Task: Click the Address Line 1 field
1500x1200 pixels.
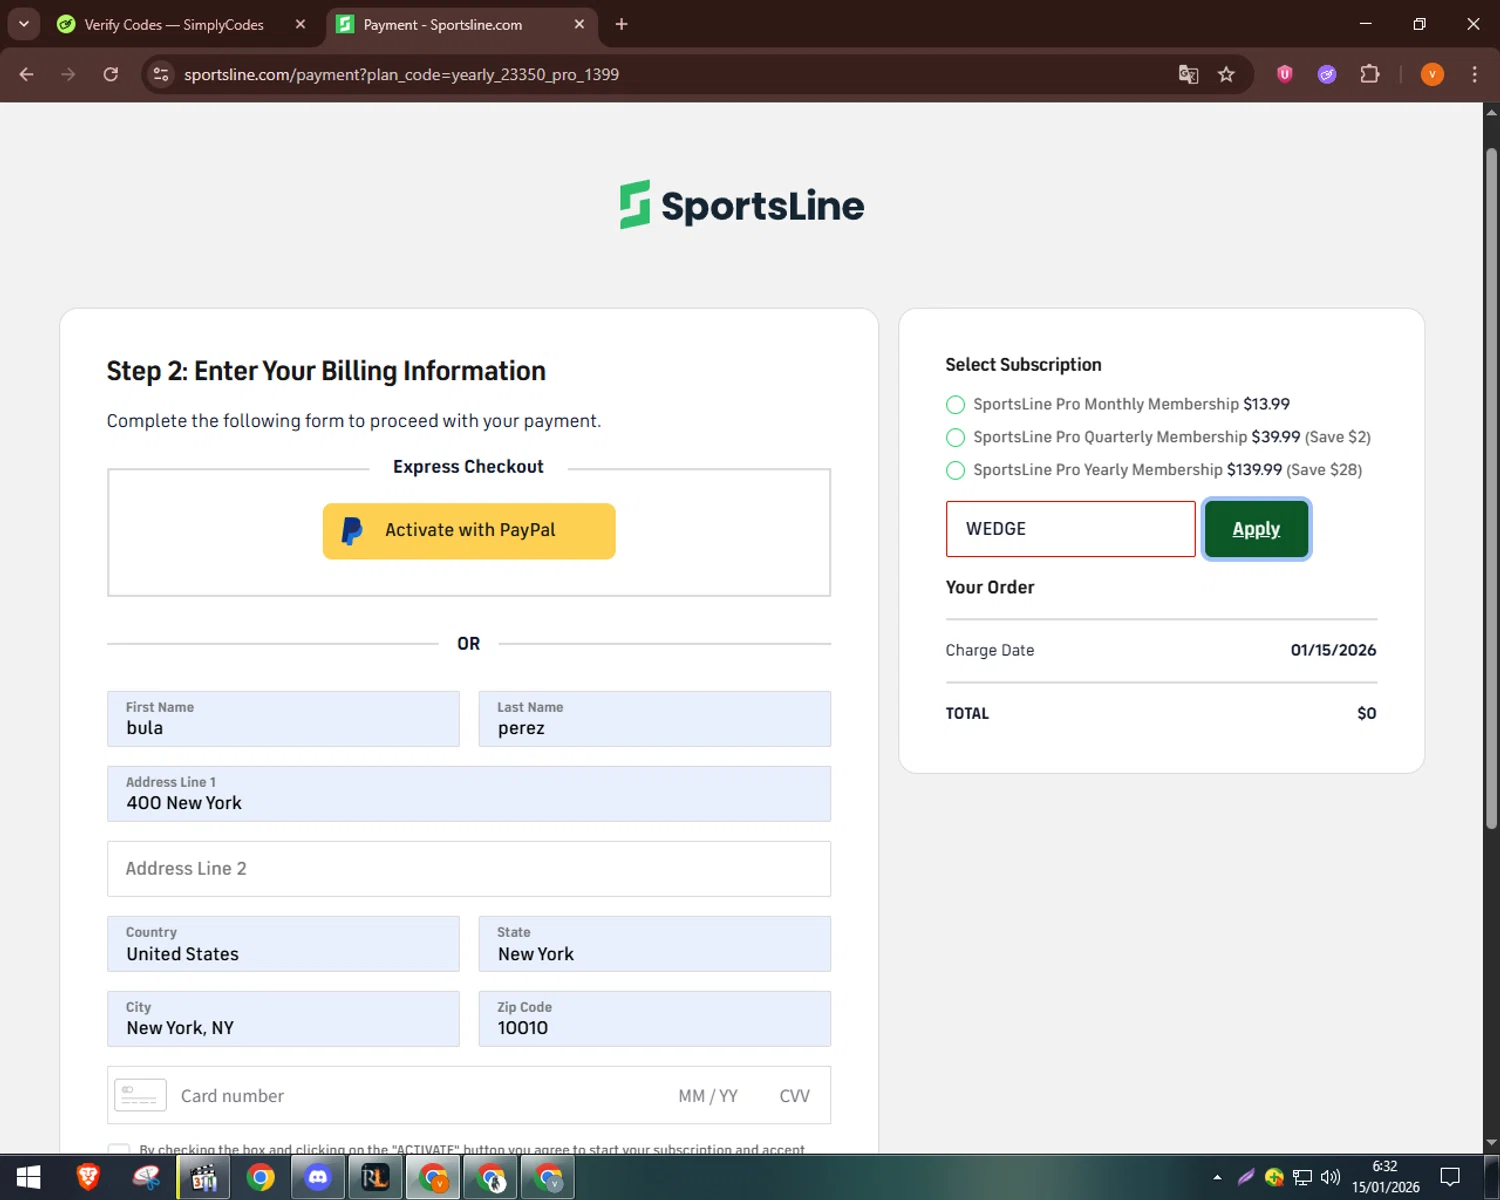Action: click(469, 794)
